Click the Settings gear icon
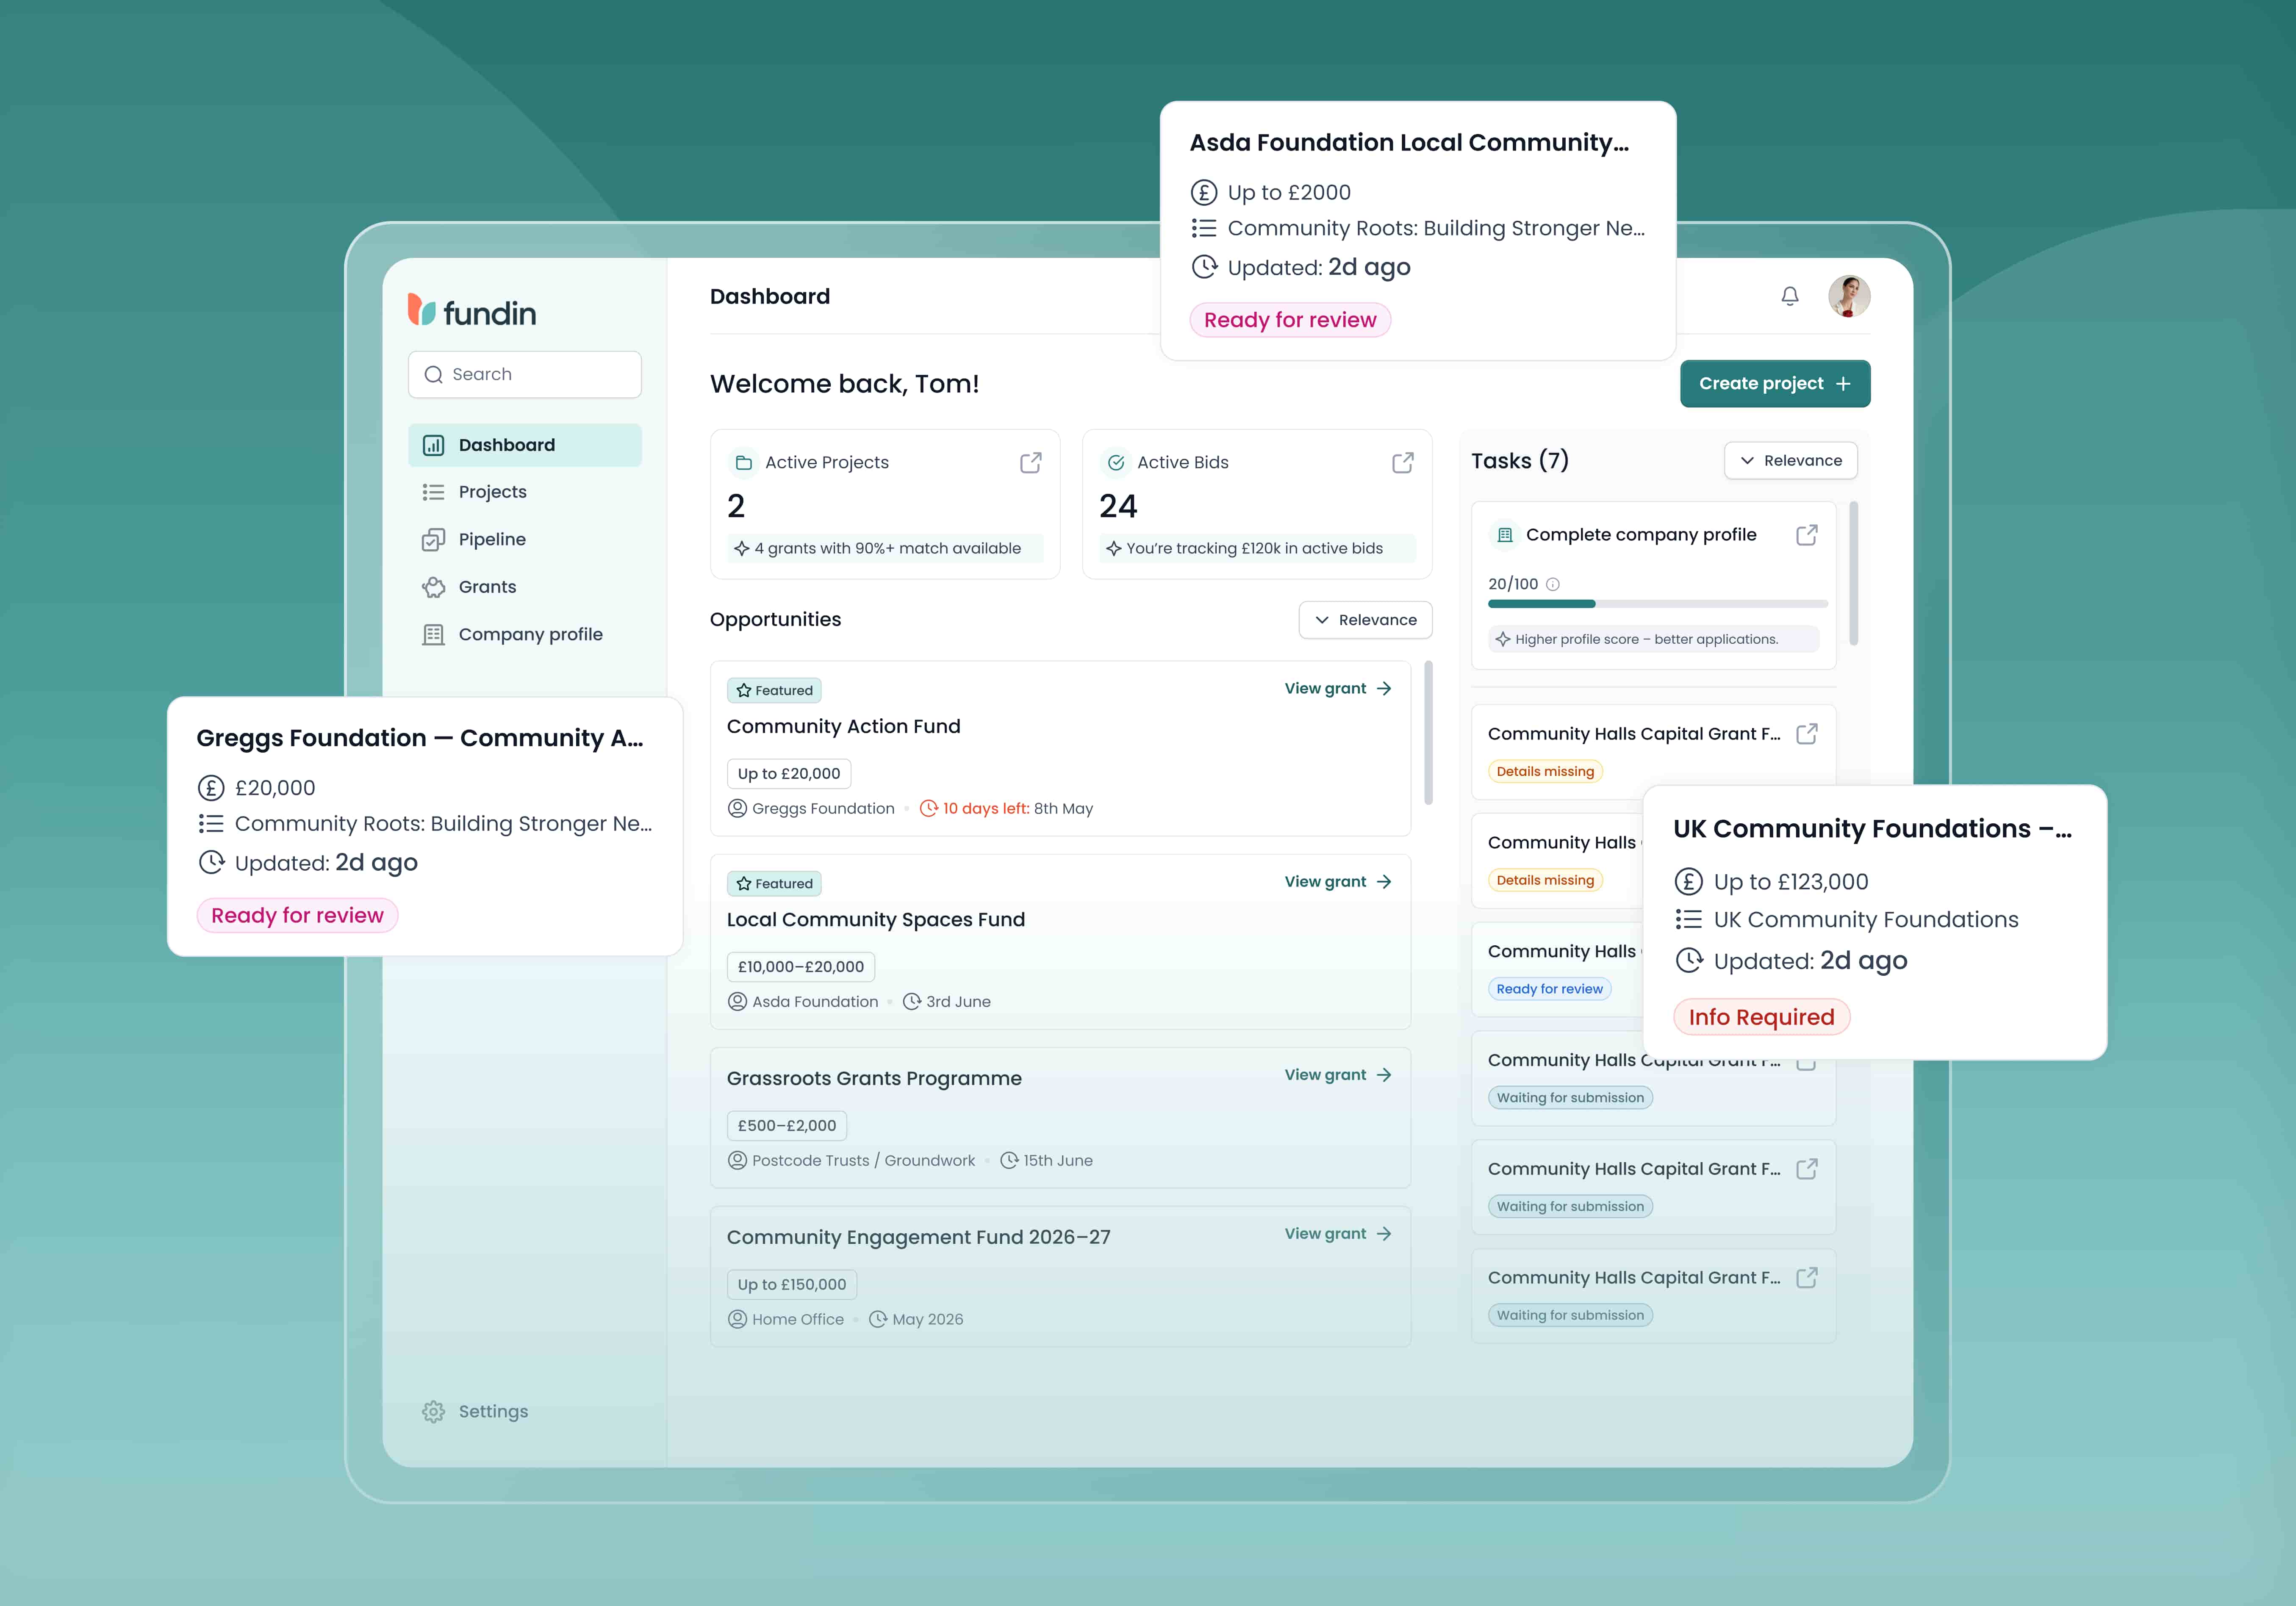This screenshot has width=2296, height=1606. pos(433,1411)
